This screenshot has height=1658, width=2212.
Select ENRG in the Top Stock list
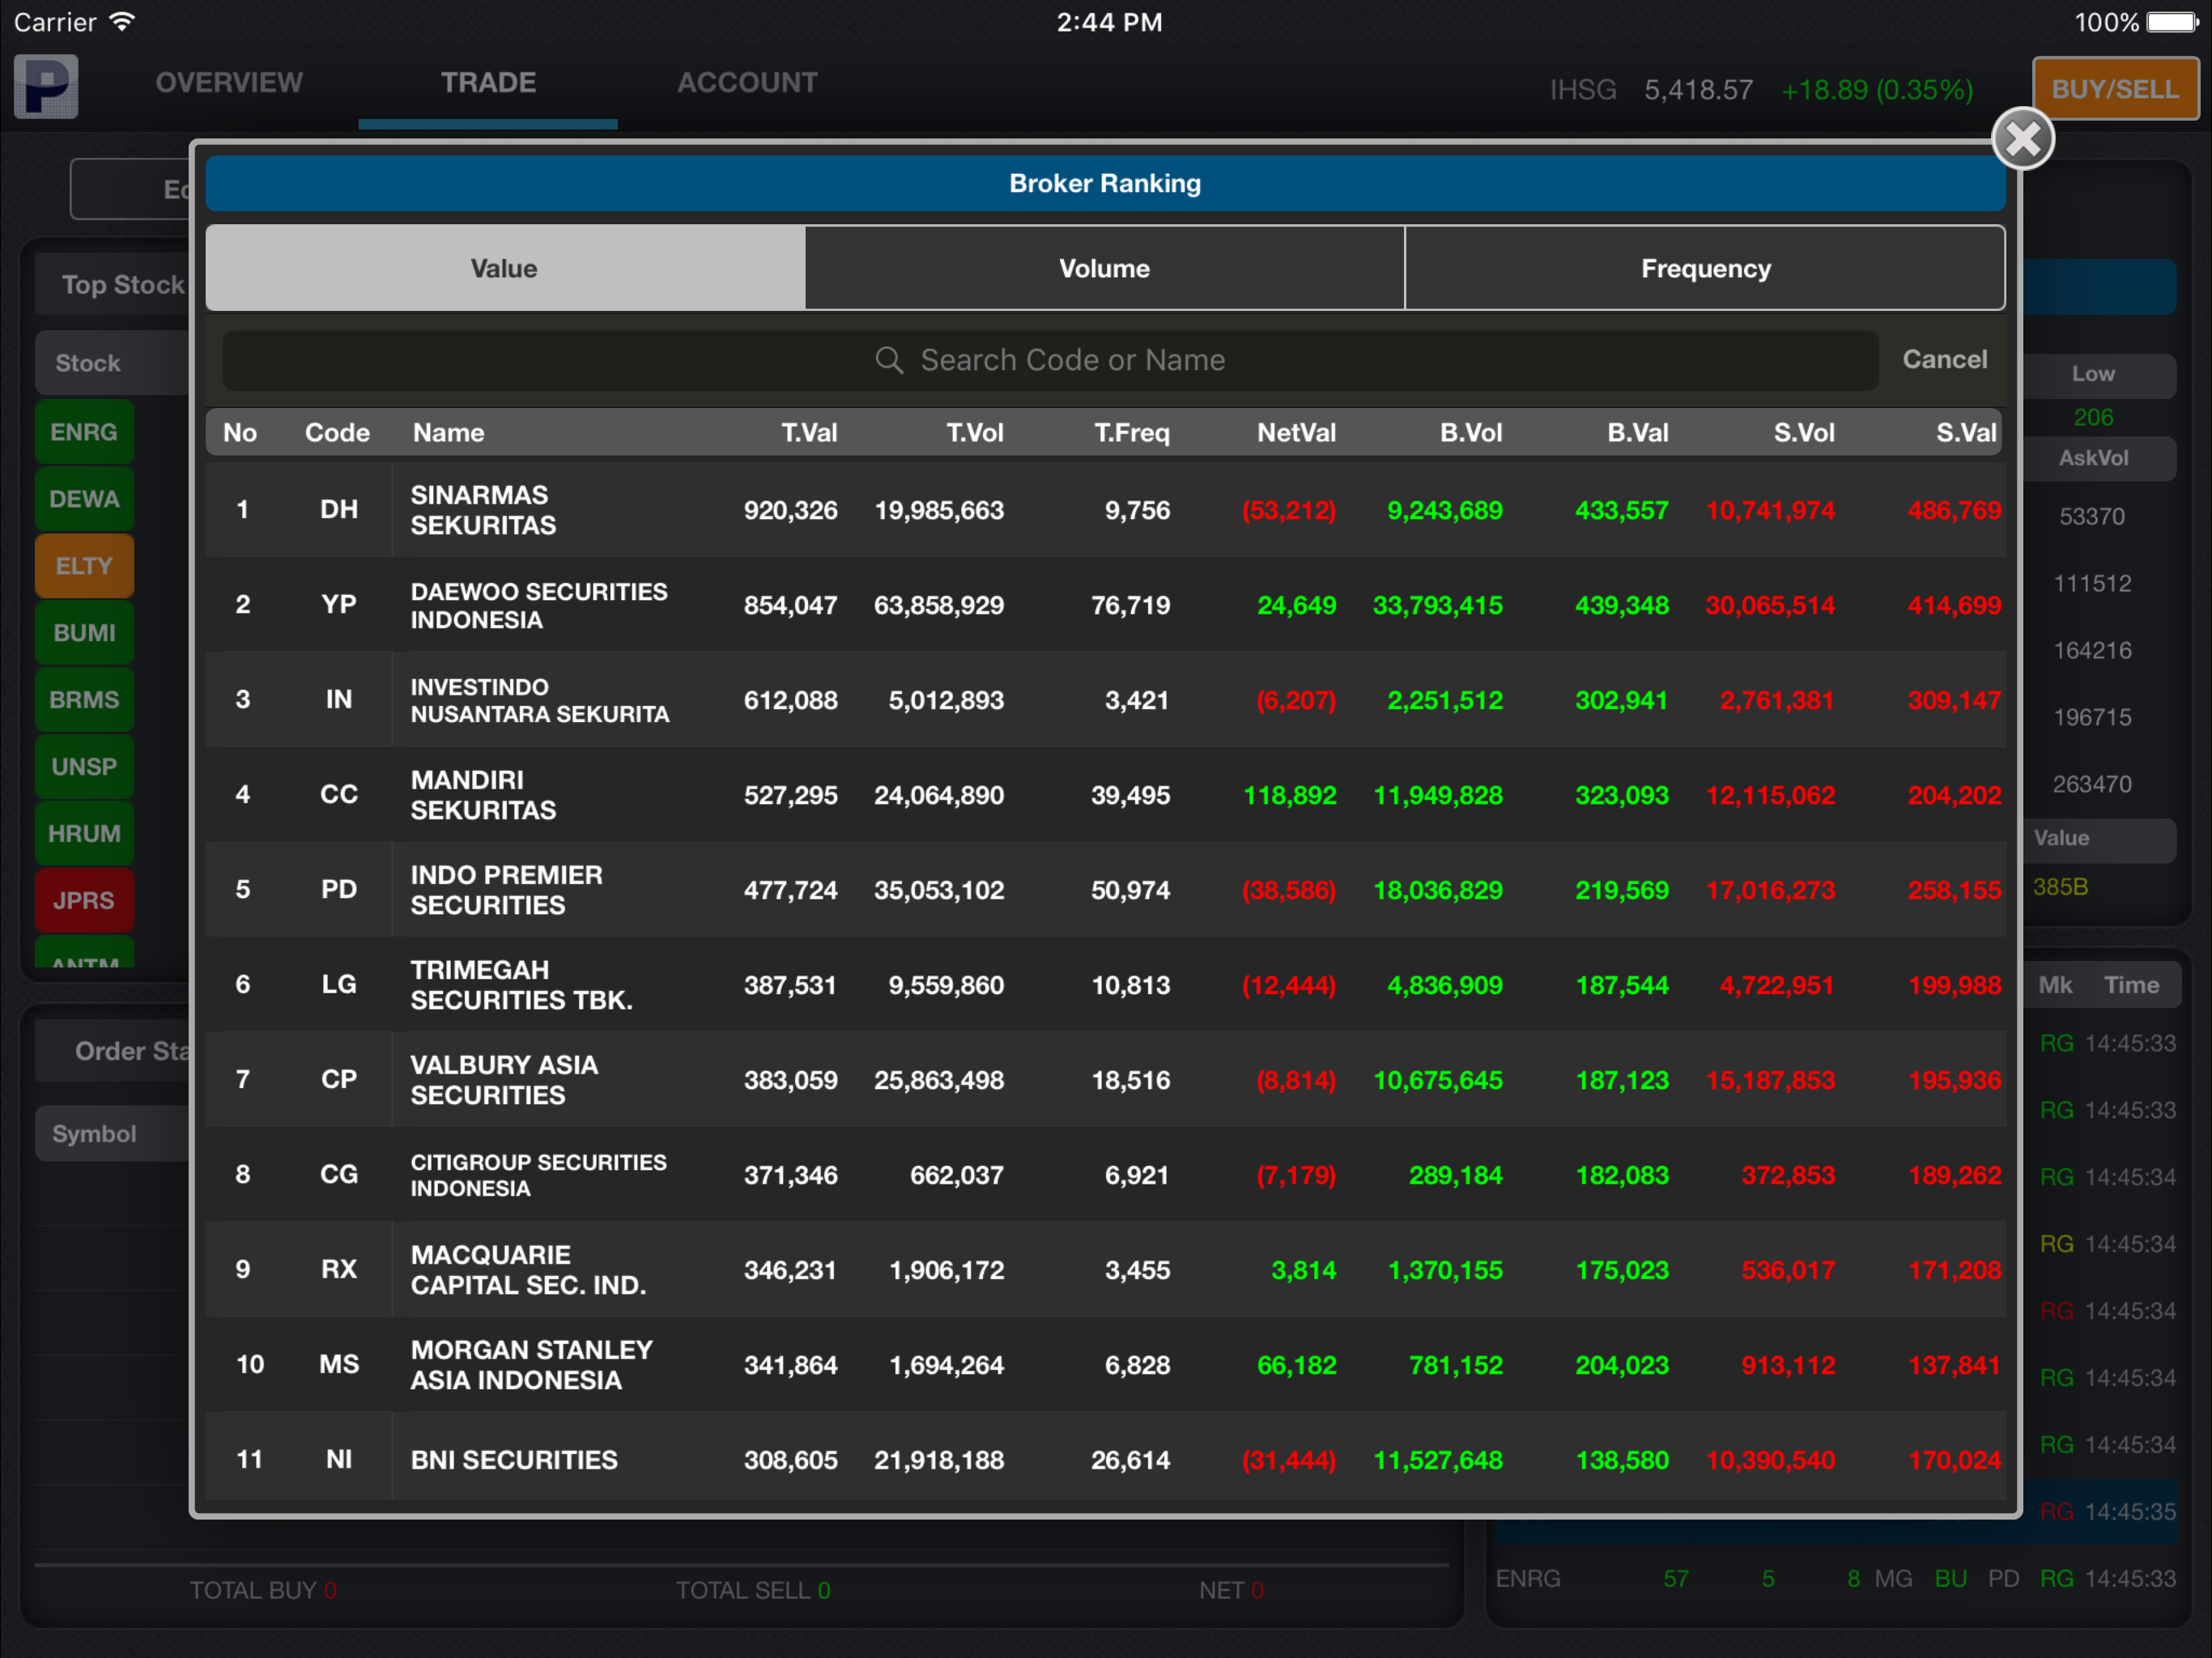[84, 432]
